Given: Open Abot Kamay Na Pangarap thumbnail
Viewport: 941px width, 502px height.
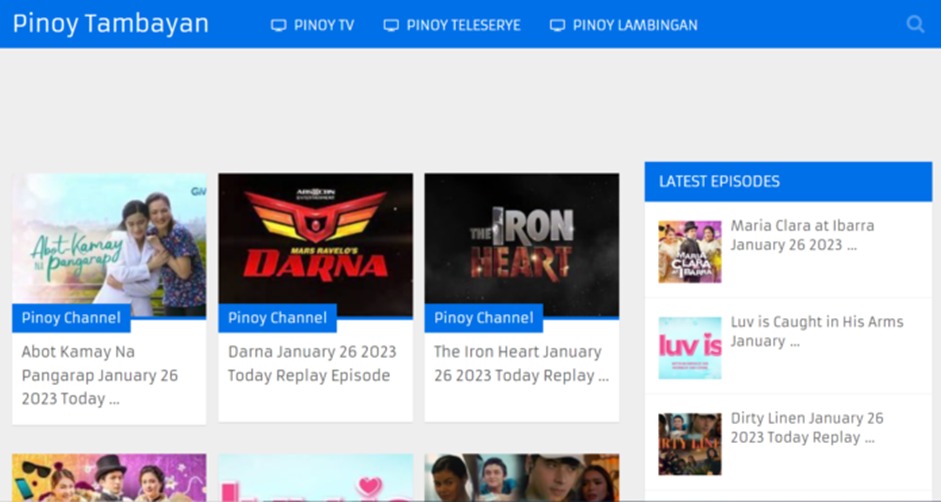Looking at the screenshot, I should click(109, 240).
